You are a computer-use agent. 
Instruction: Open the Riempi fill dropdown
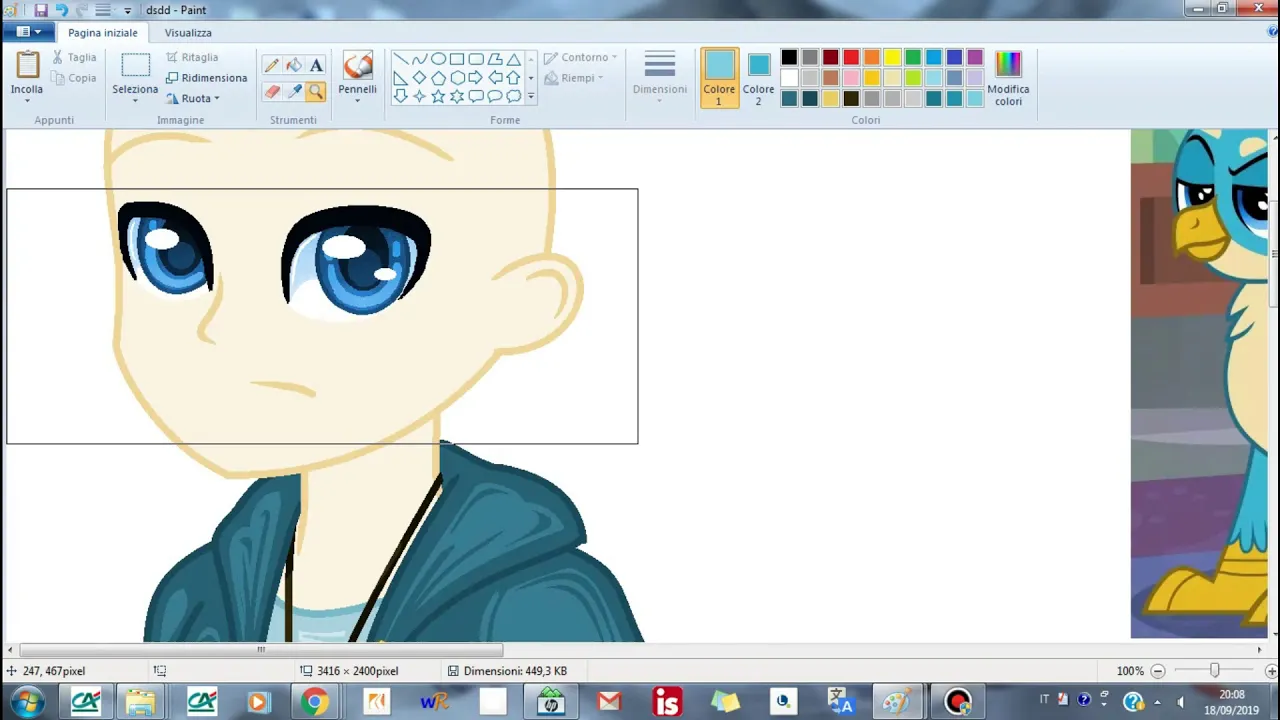[x=574, y=78]
